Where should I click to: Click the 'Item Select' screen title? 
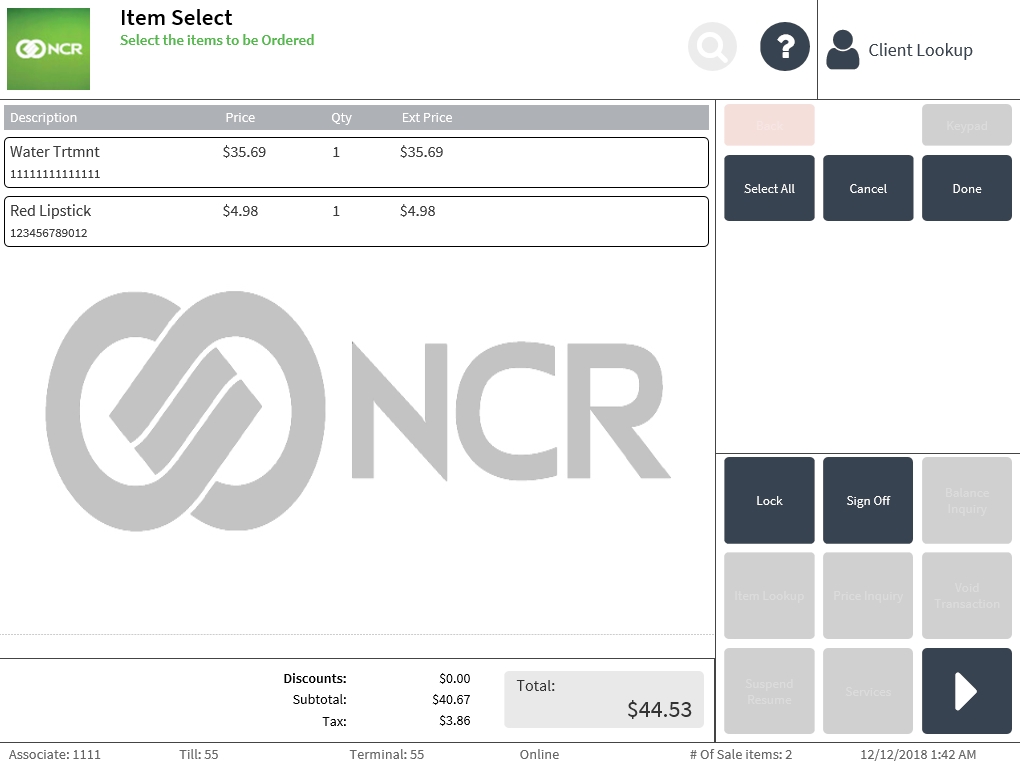[x=176, y=18]
